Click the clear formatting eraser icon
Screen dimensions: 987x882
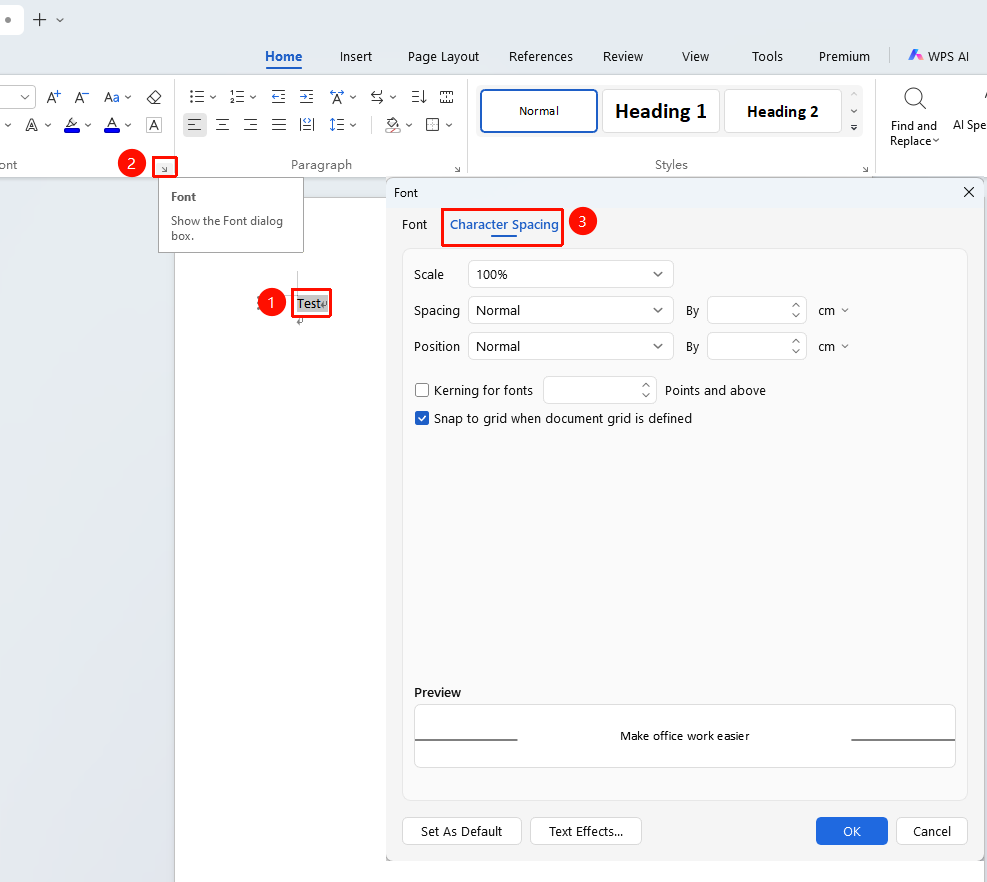point(154,97)
